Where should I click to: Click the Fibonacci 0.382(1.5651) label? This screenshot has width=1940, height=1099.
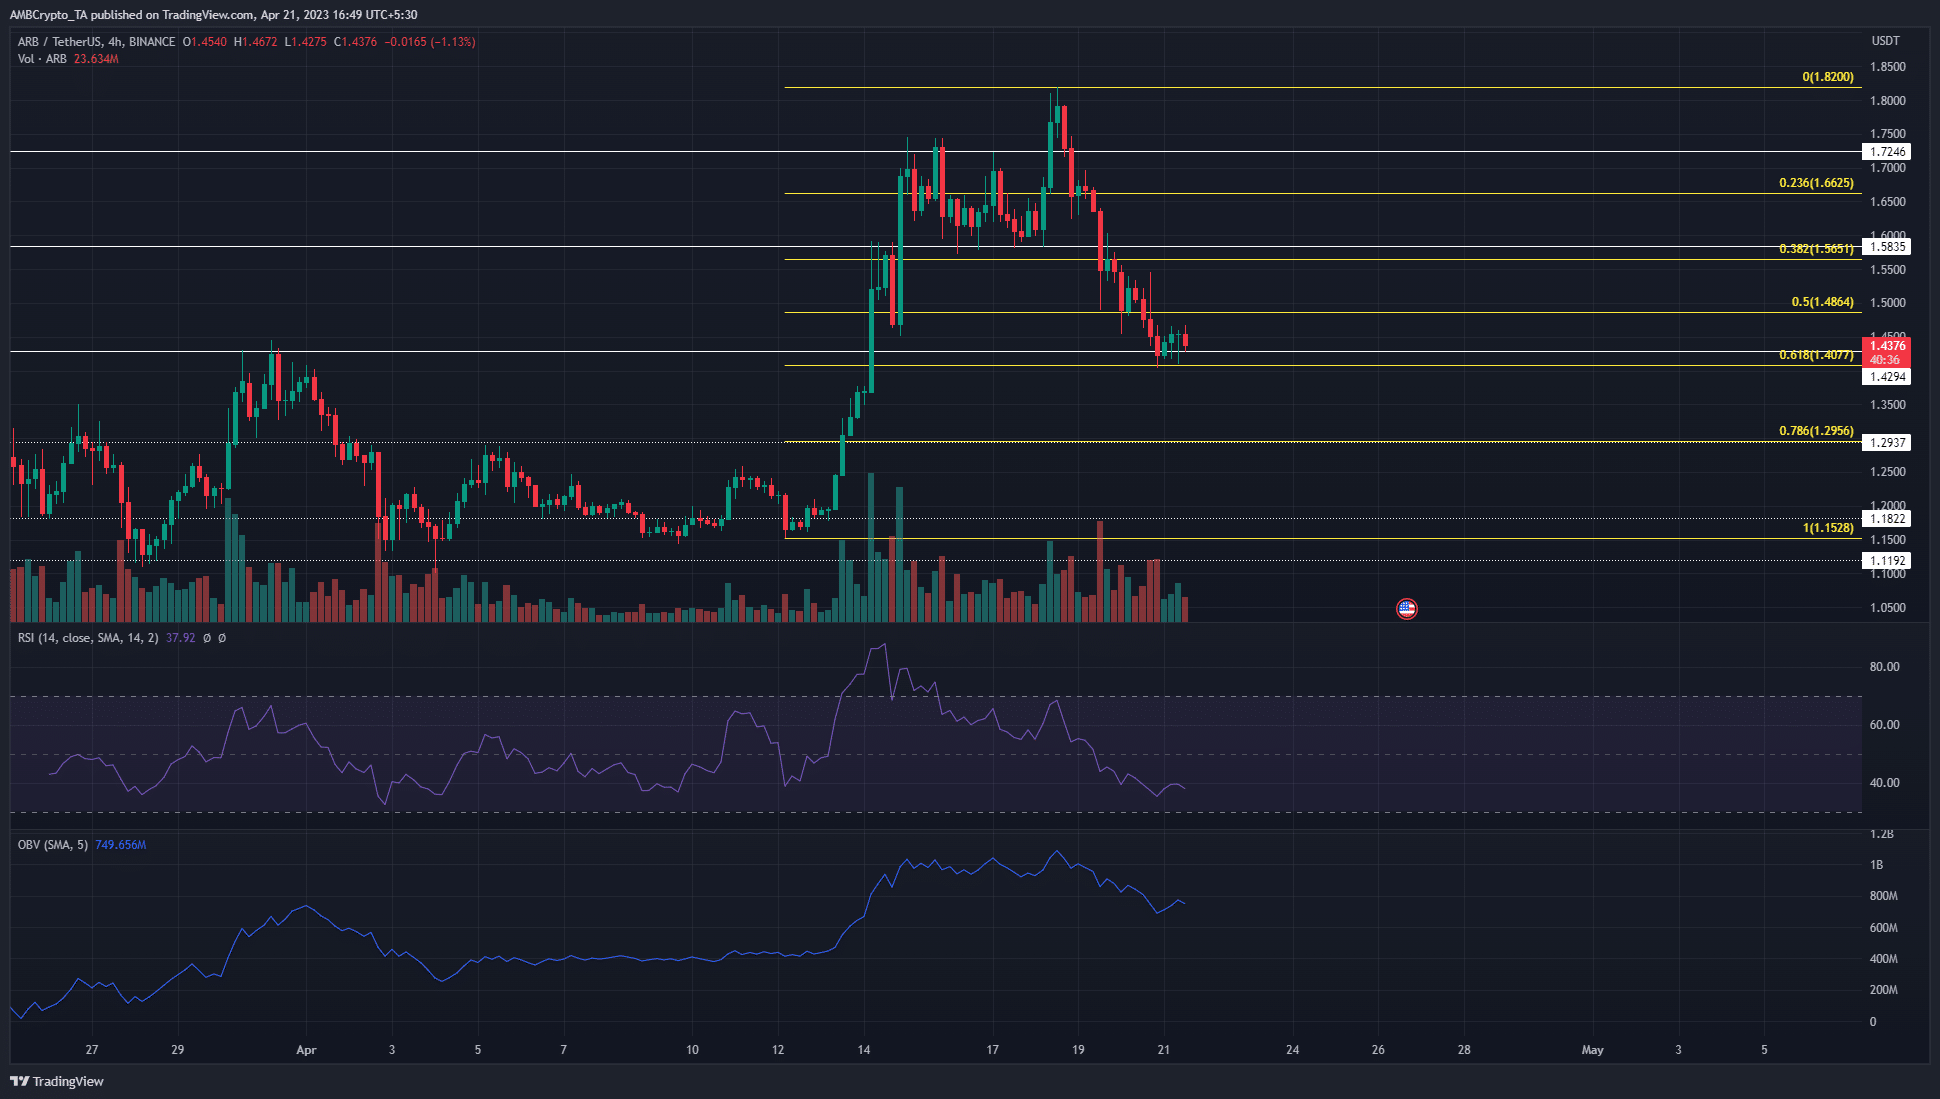click(x=1816, y=249)
